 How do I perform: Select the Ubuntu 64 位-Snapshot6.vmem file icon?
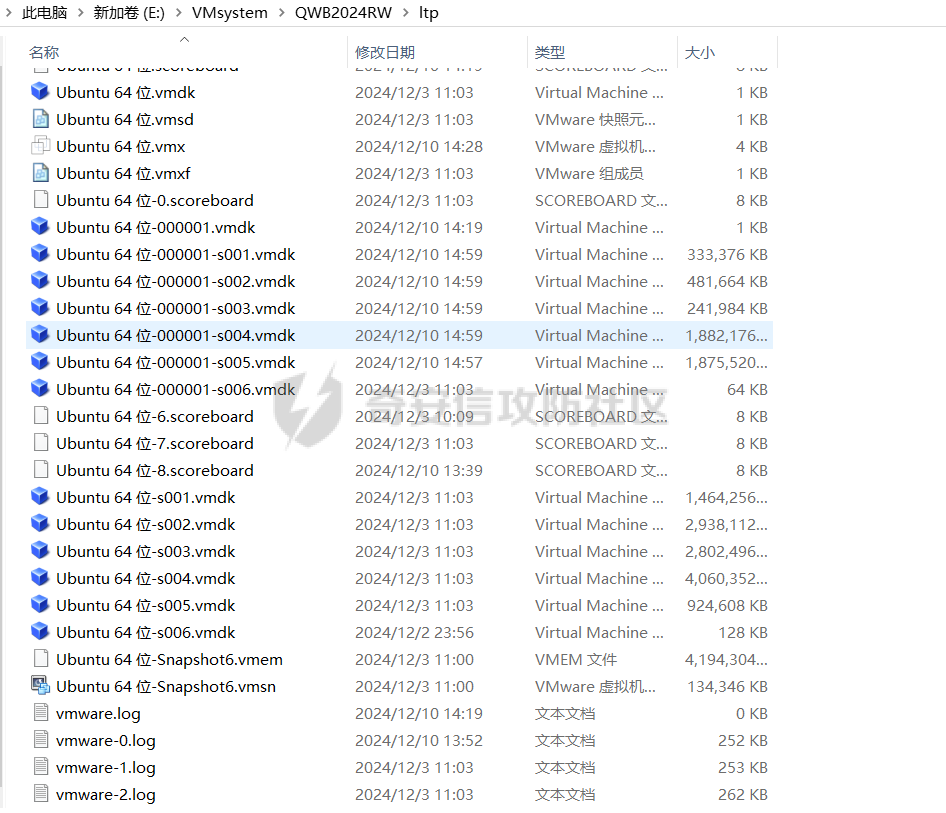tap(40, 659)
